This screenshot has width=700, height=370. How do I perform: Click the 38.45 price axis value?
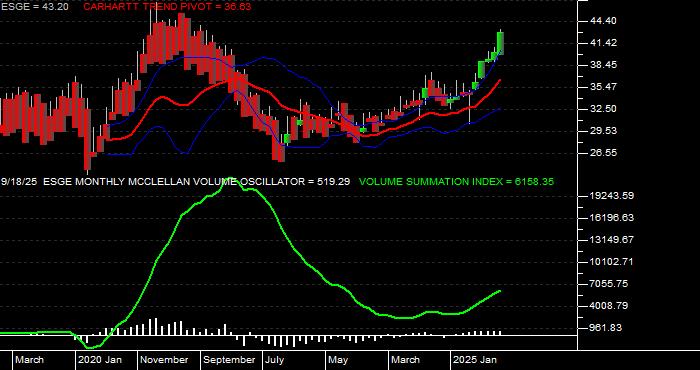coord(603,65)
